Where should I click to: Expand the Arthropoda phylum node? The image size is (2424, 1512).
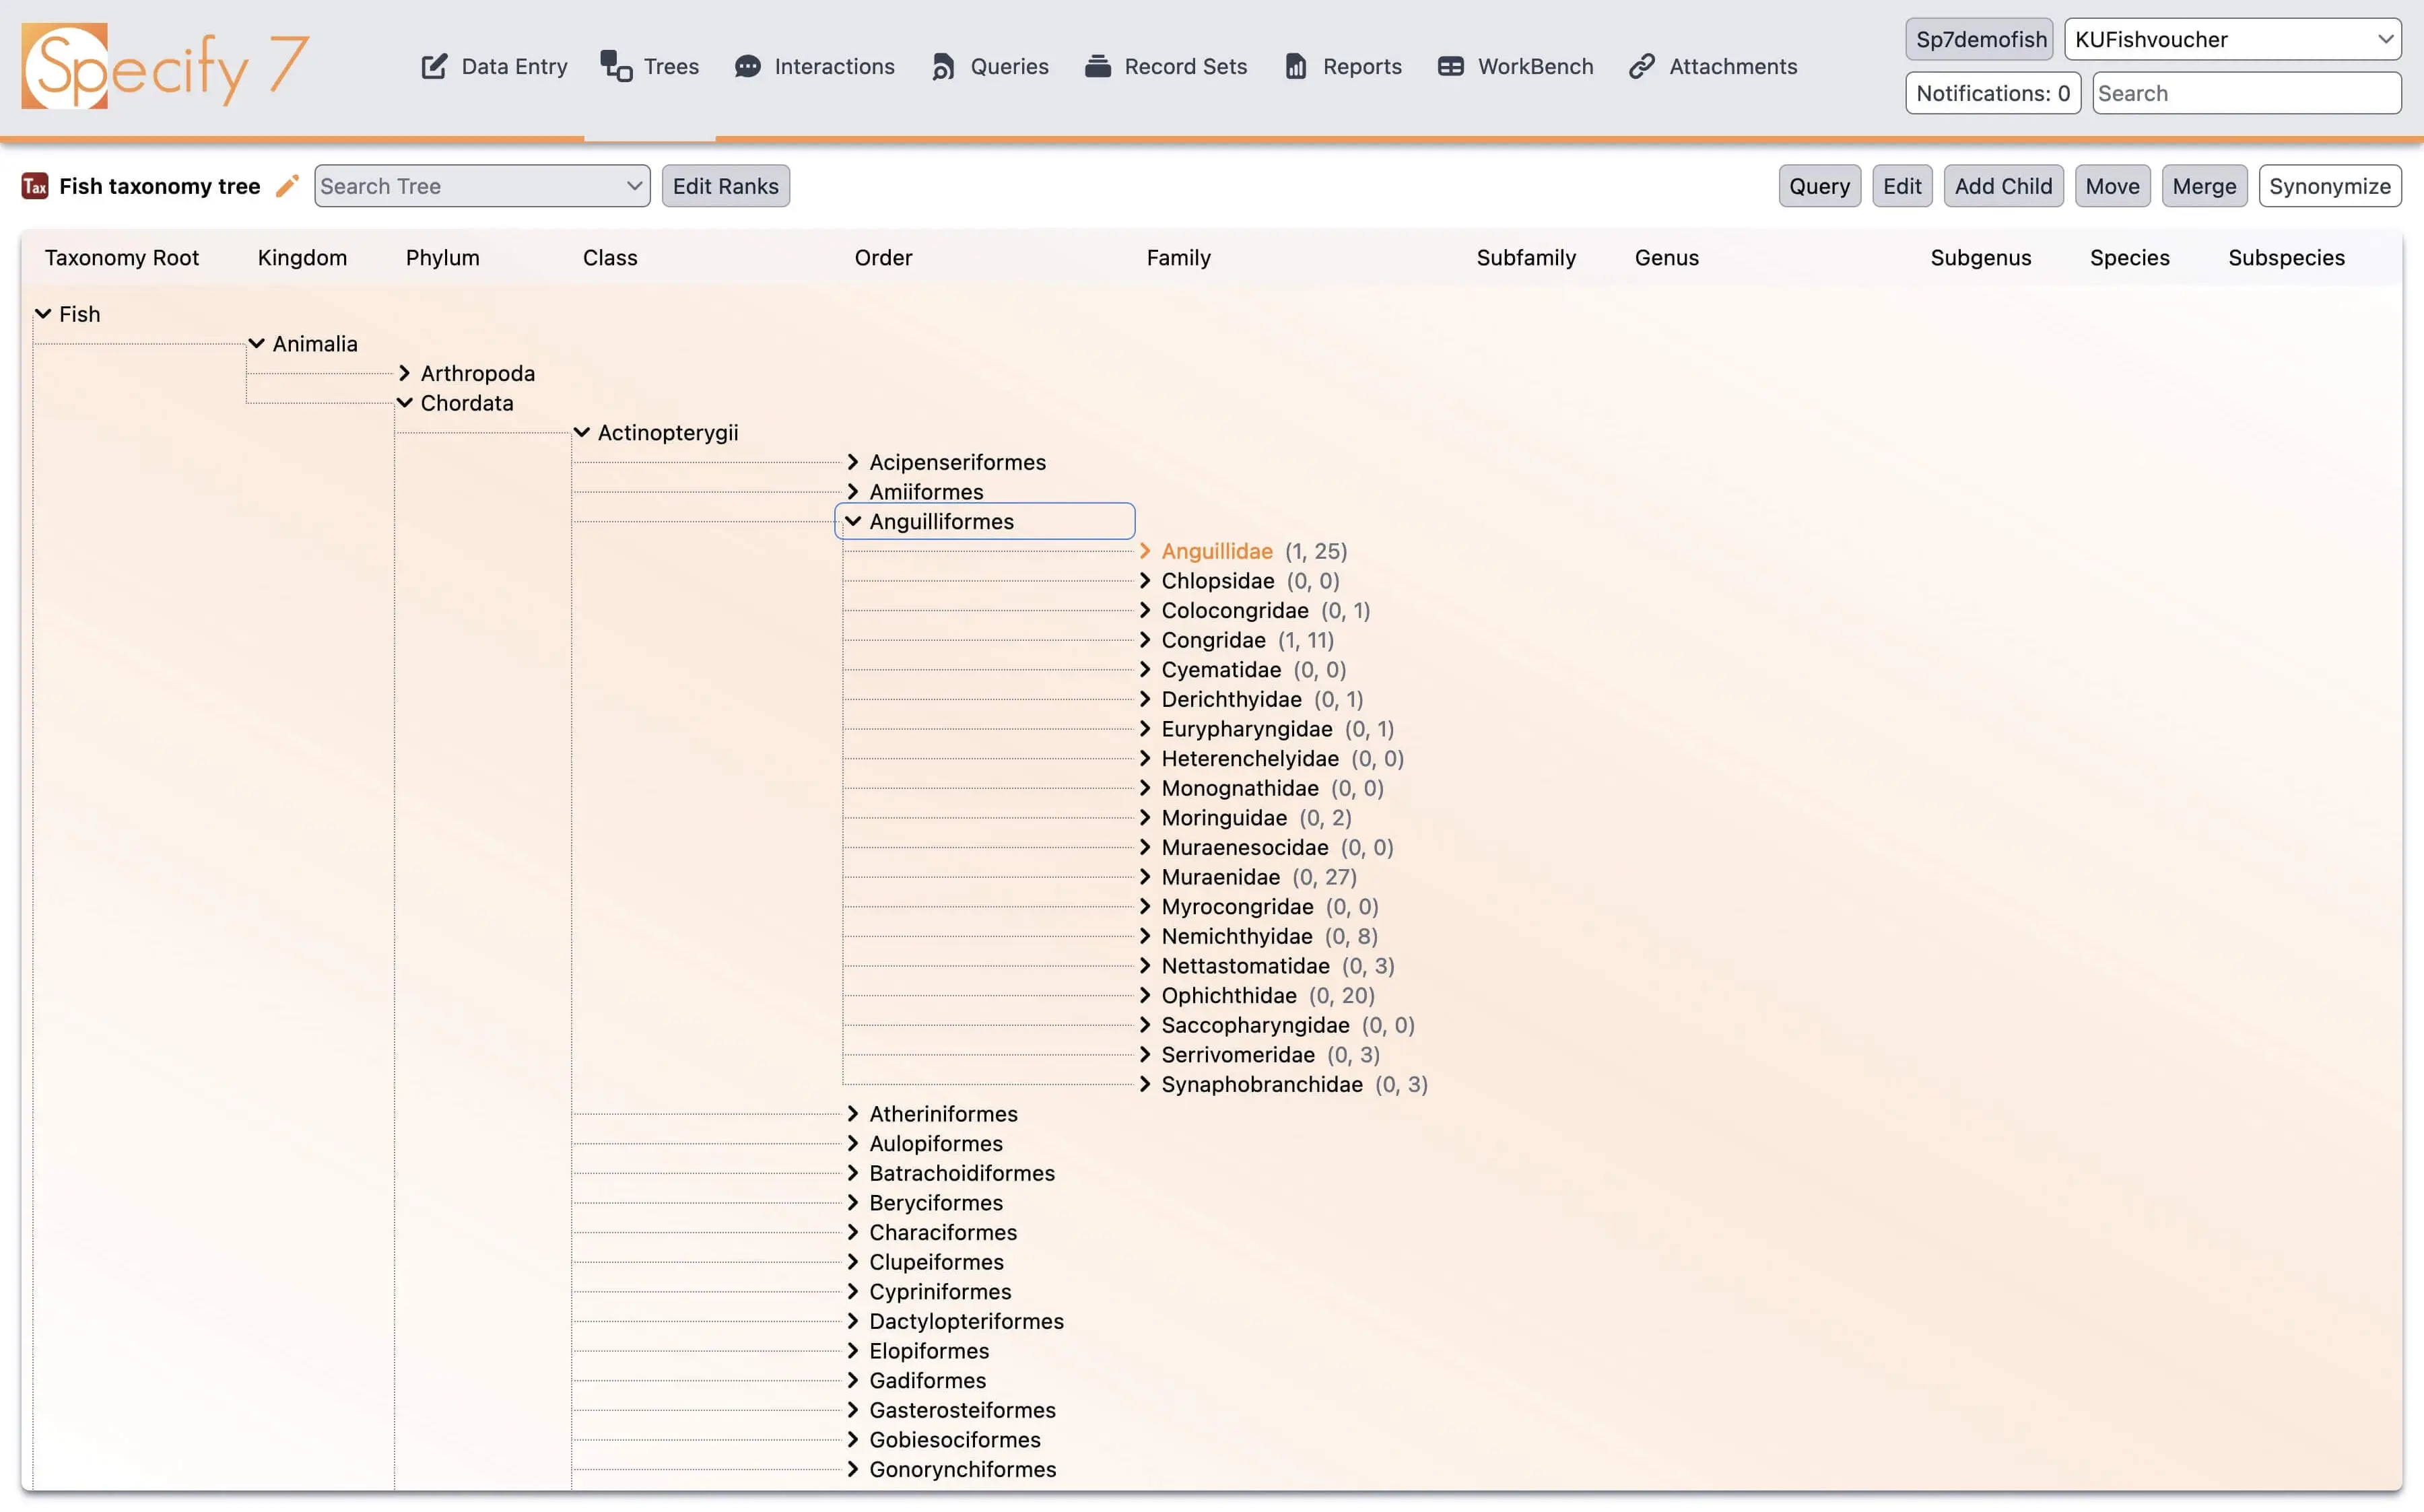(405, 373)
